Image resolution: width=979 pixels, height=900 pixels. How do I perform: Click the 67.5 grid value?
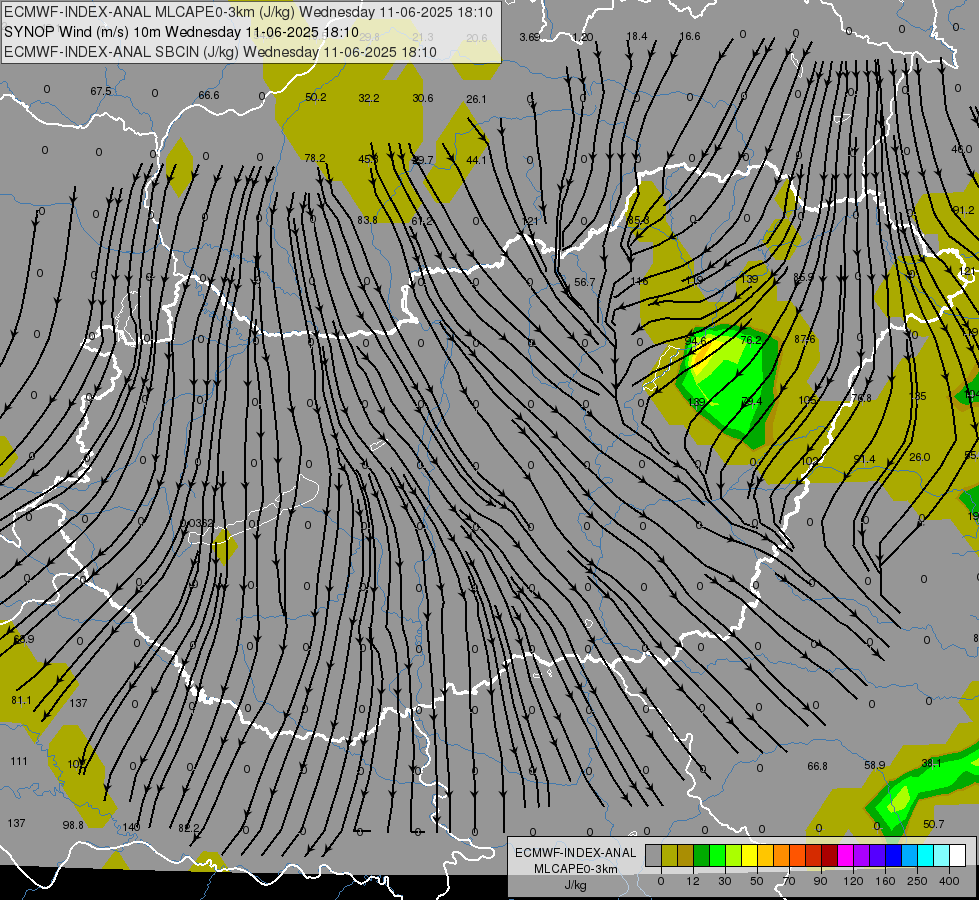[x=101, y=91]
